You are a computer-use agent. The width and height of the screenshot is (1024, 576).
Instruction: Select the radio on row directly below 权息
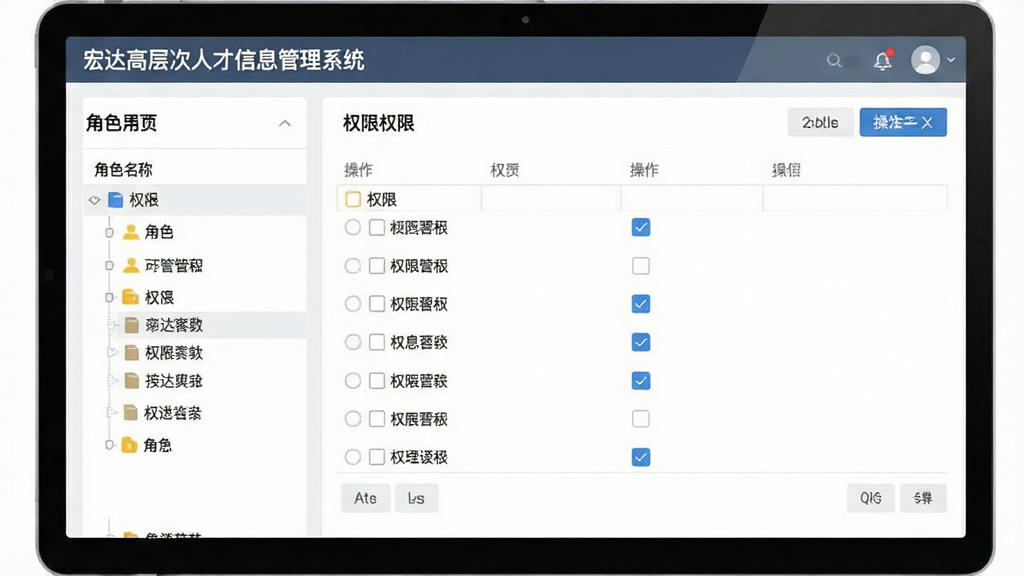click(353, 381)
